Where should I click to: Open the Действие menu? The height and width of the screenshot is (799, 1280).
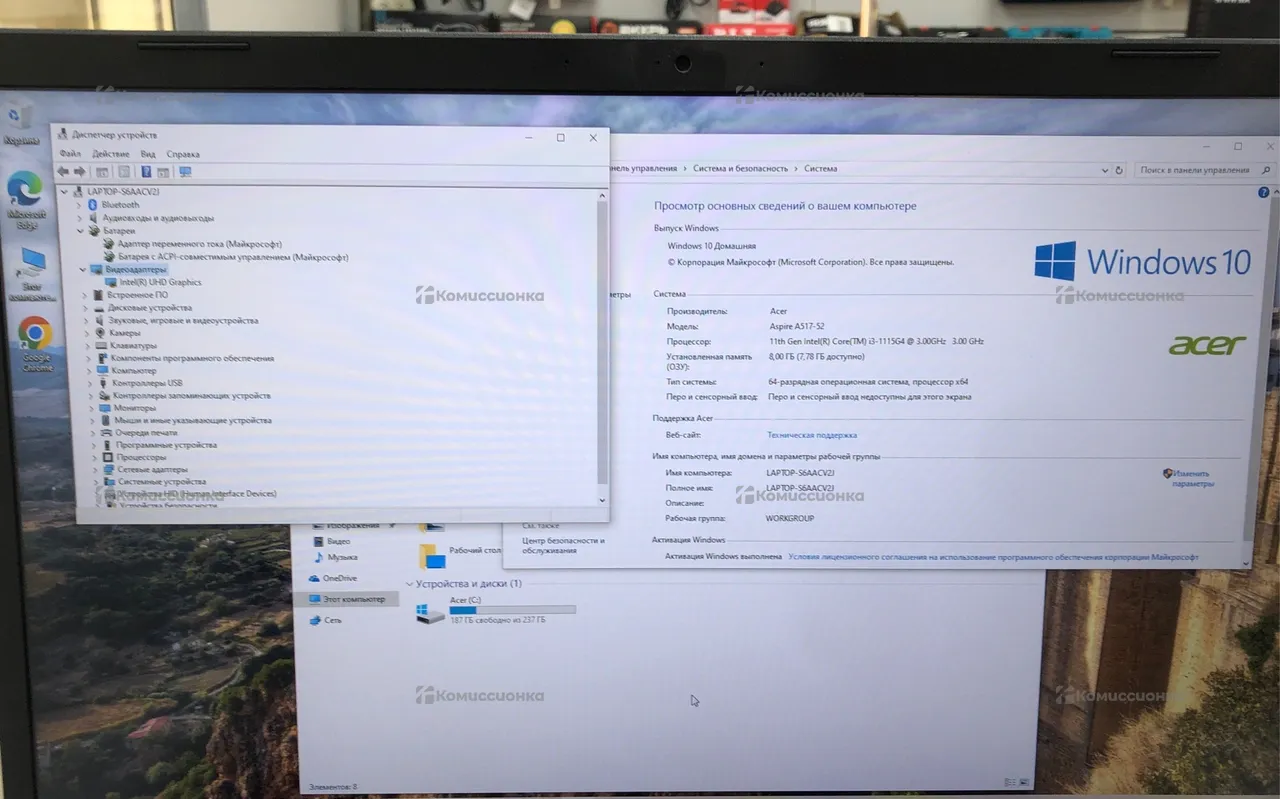111,154
